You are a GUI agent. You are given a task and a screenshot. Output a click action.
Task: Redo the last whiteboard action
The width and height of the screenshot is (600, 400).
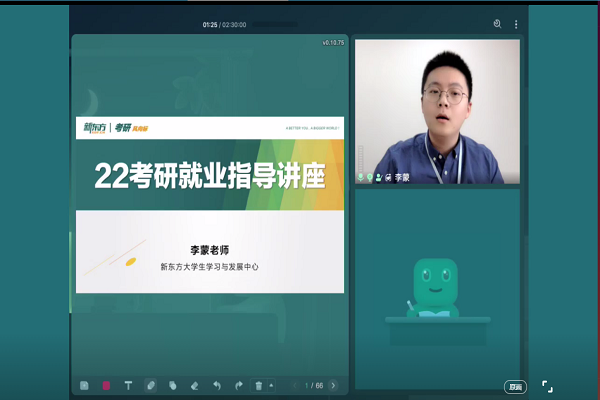coord(238,385)
